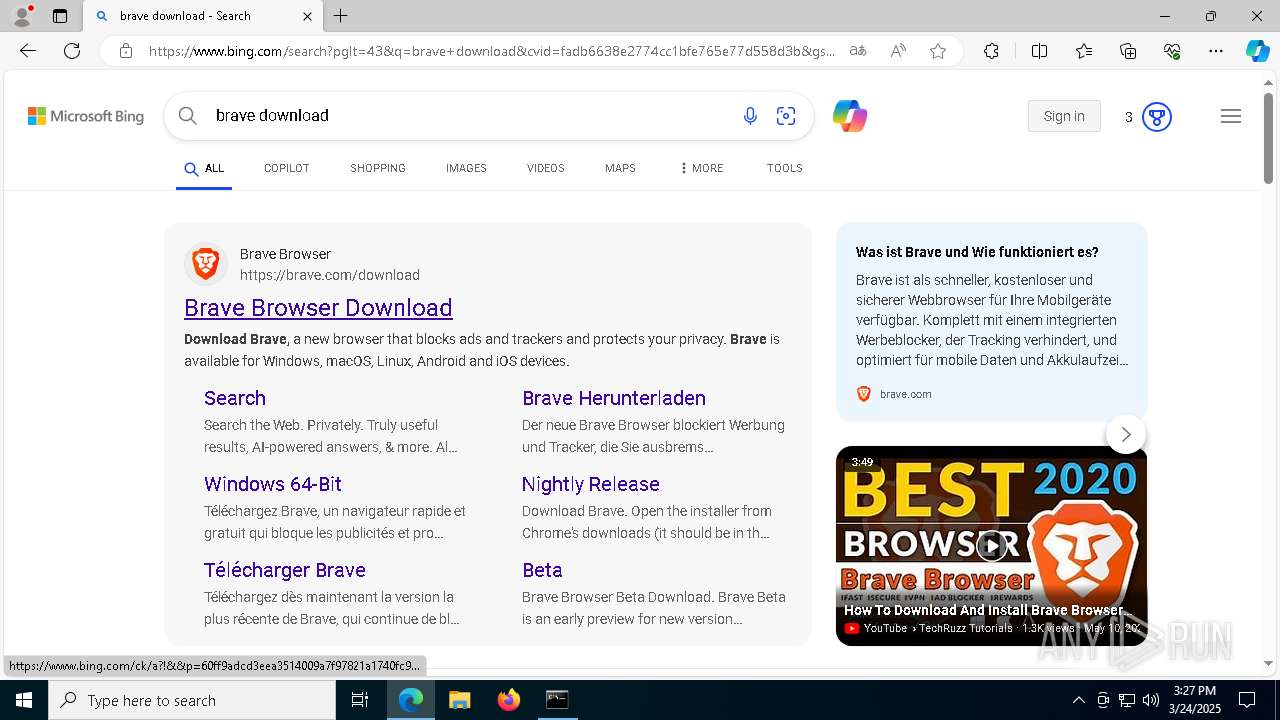Open the Windows Start menu

[24, 700]
